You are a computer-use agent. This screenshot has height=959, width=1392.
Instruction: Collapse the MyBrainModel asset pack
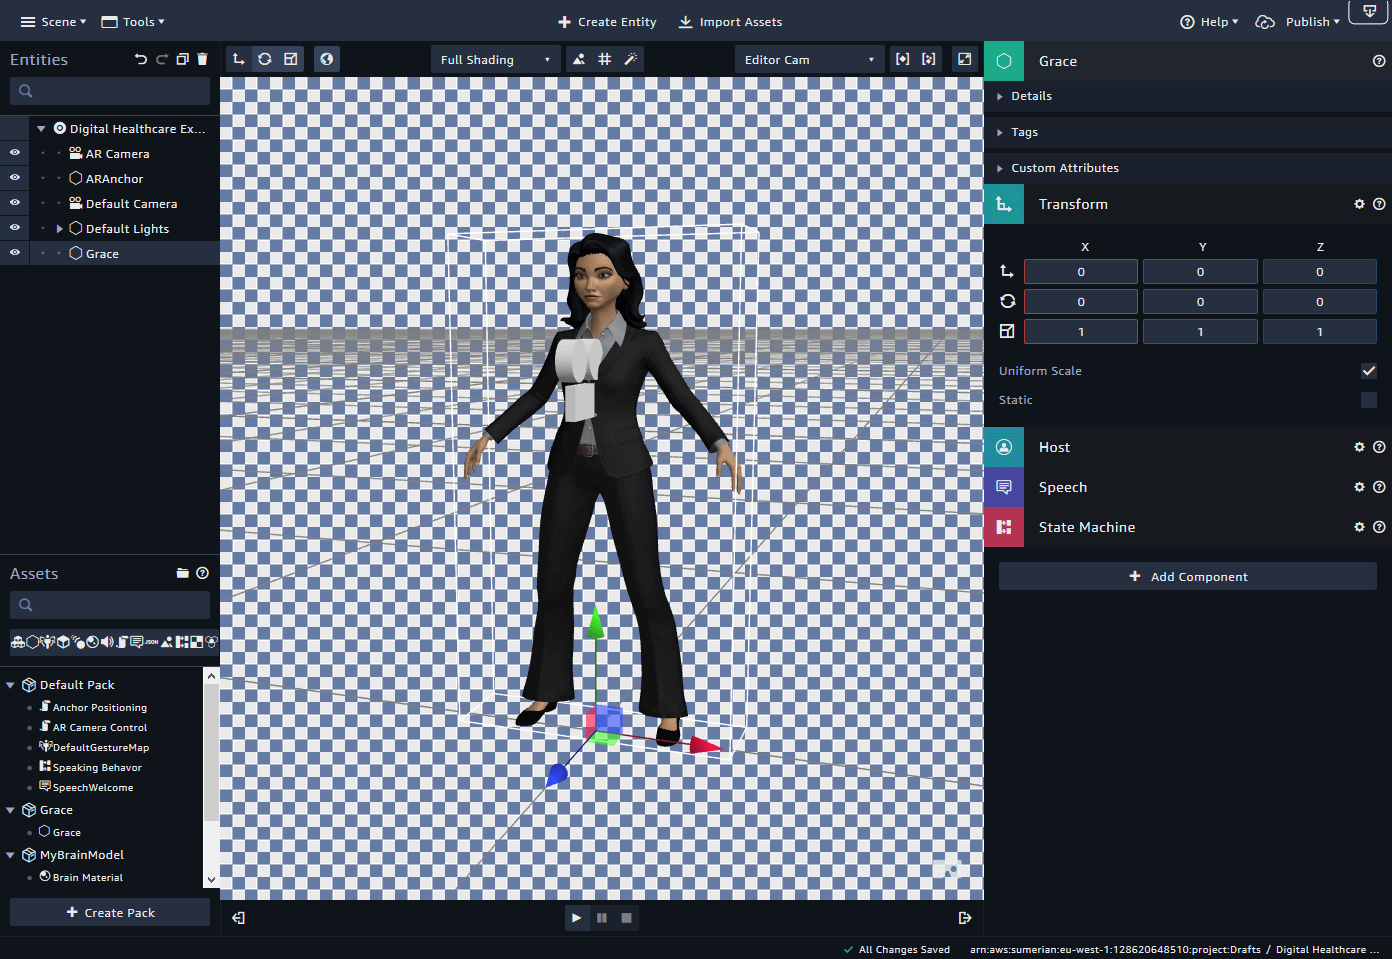click(10, 855)
